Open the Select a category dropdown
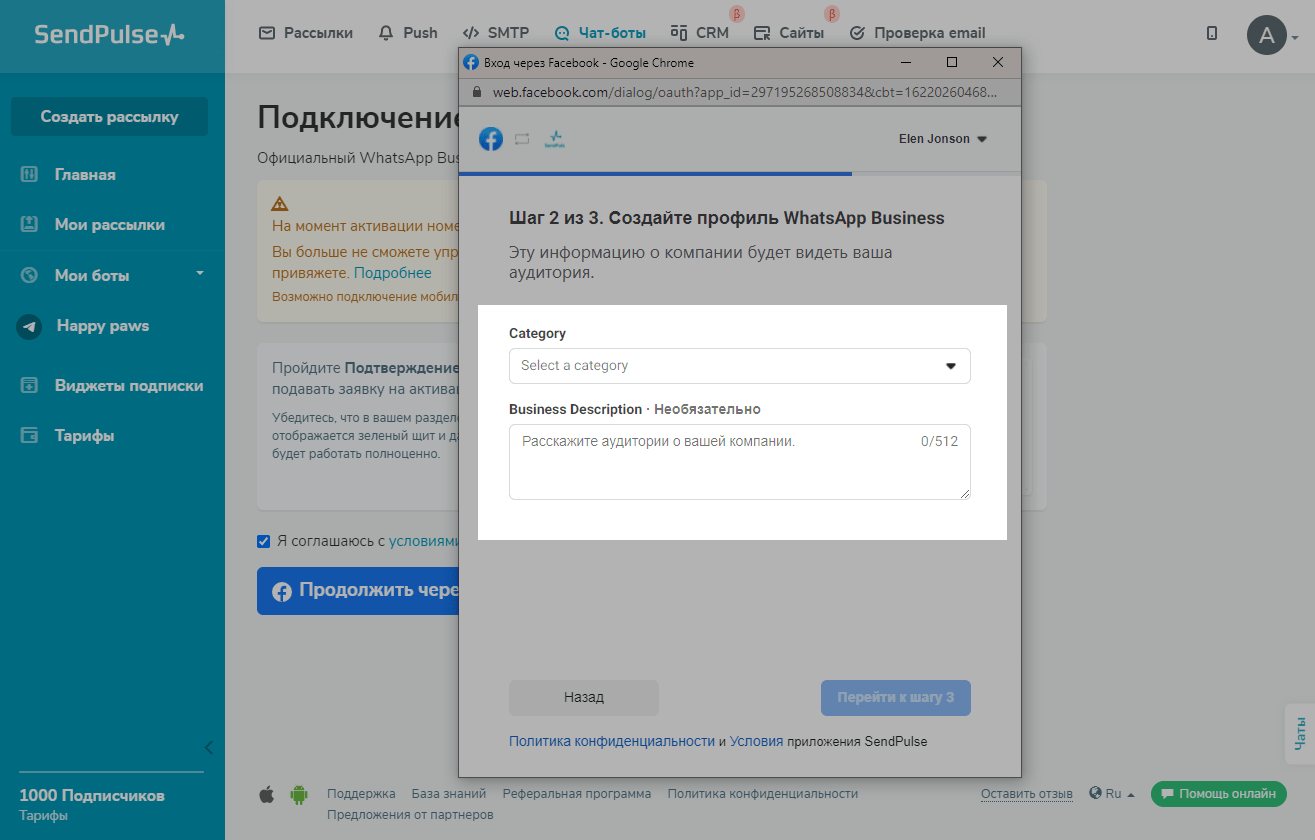The height and width of the screenshot is (840, 1315). point(740,366)
